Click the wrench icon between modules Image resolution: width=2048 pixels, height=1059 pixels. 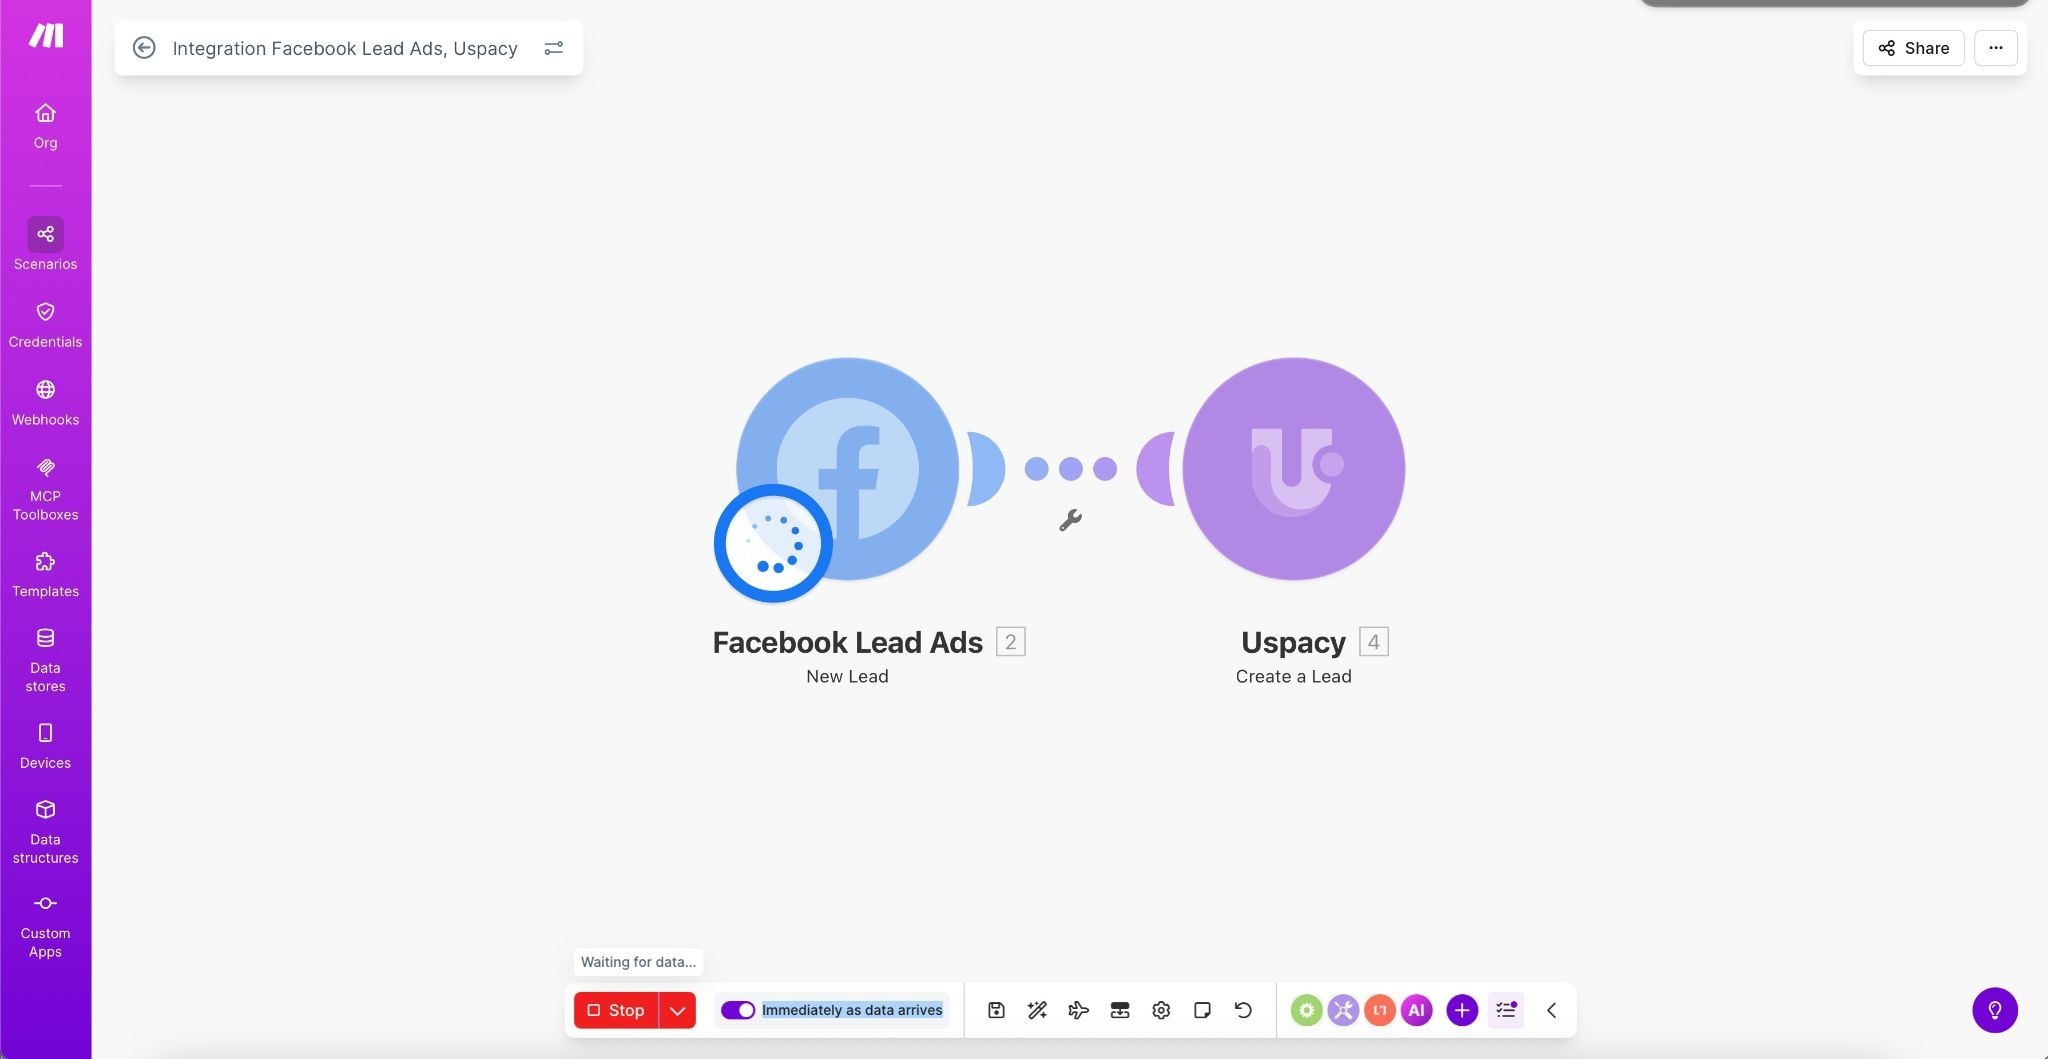(x=1070, y=520)
